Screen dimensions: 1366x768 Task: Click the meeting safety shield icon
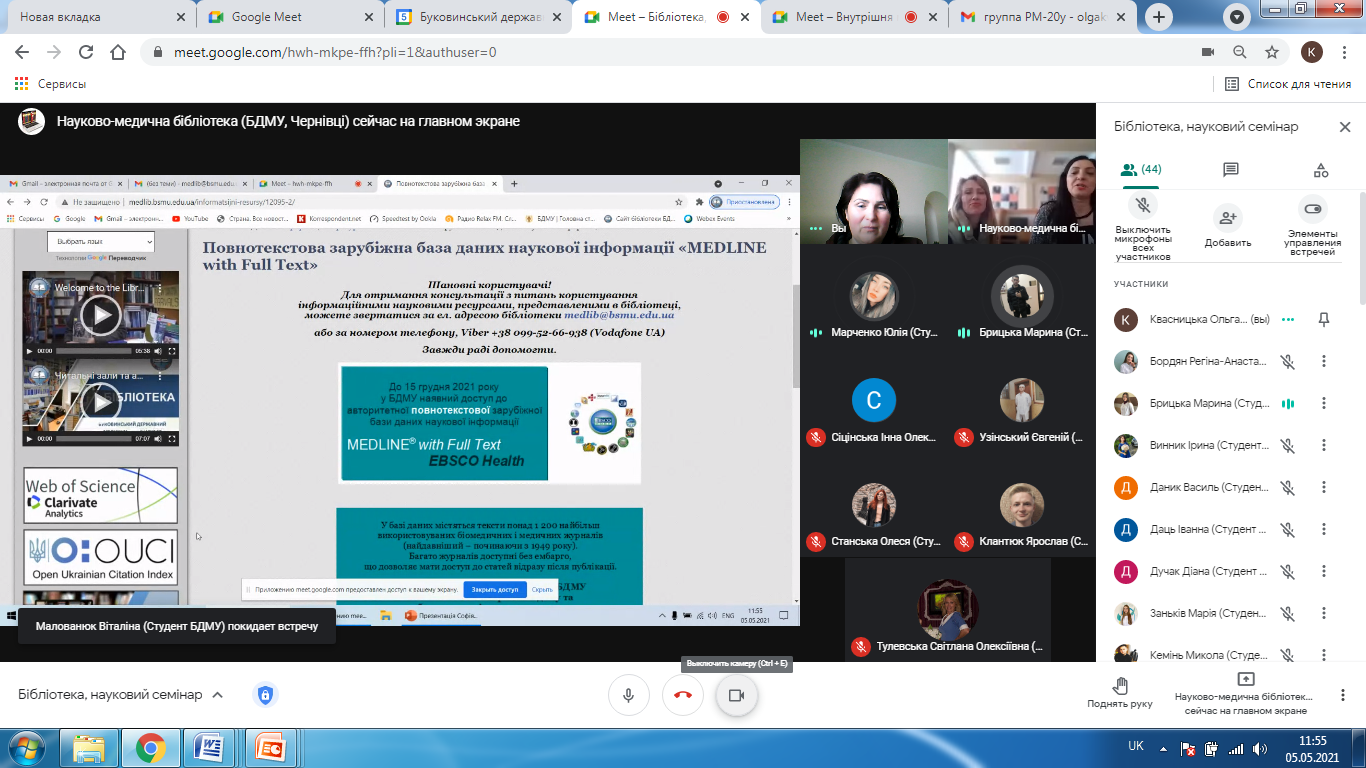coord(265,695)
